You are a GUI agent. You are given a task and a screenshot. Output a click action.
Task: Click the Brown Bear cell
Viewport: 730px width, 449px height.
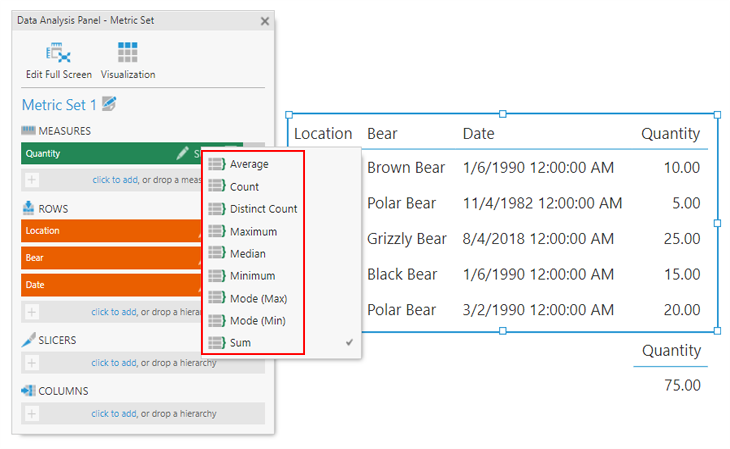click(x=406, y=168)
